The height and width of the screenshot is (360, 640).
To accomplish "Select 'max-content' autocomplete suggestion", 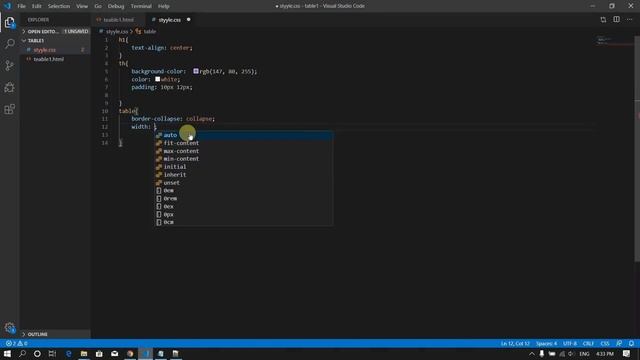I will pos(244,151).
